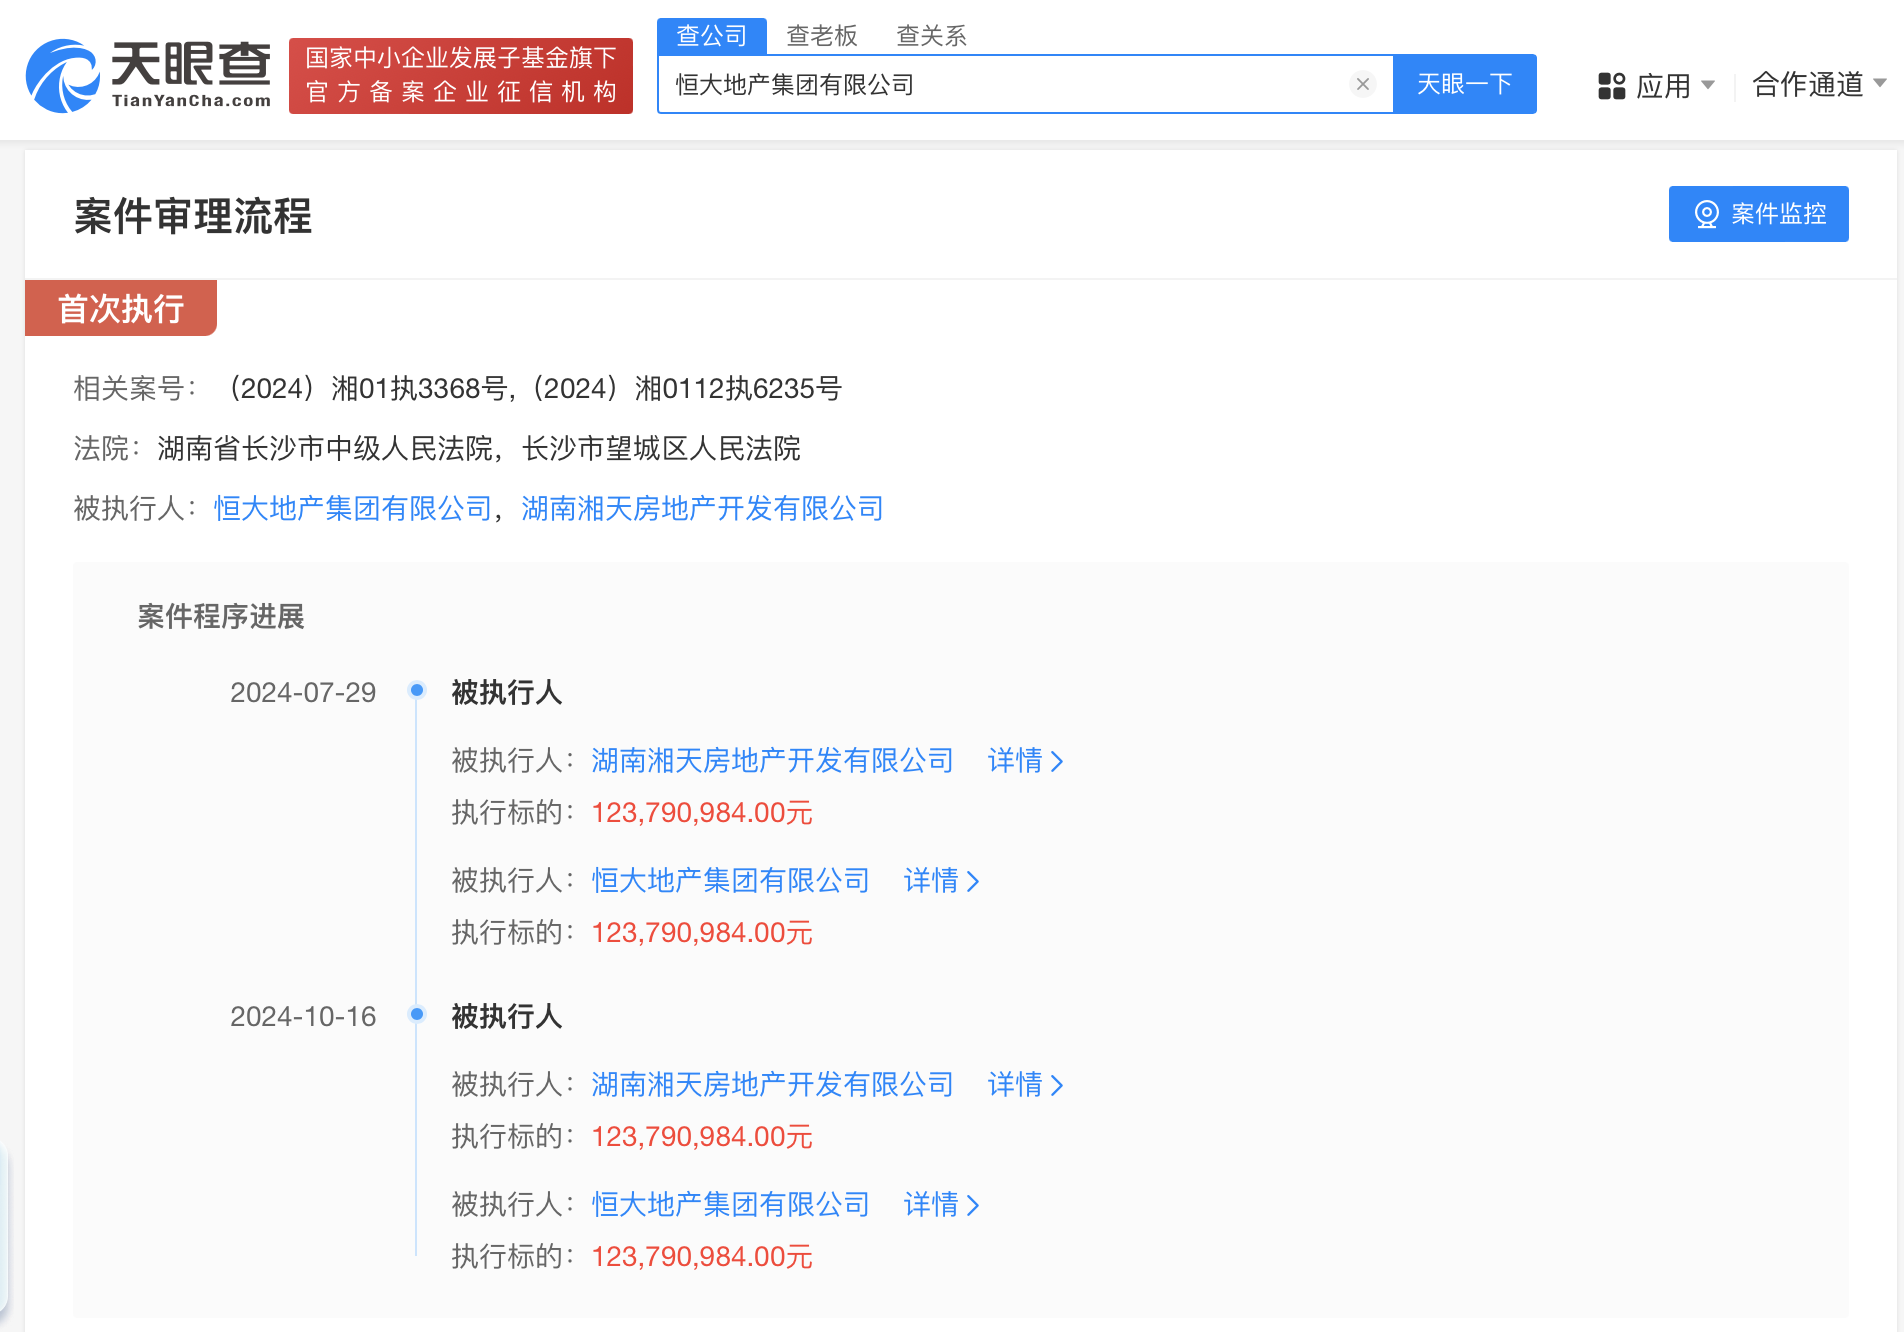
Task: Click the 2024-07-29 timeline dot
Action: [417, 690]
